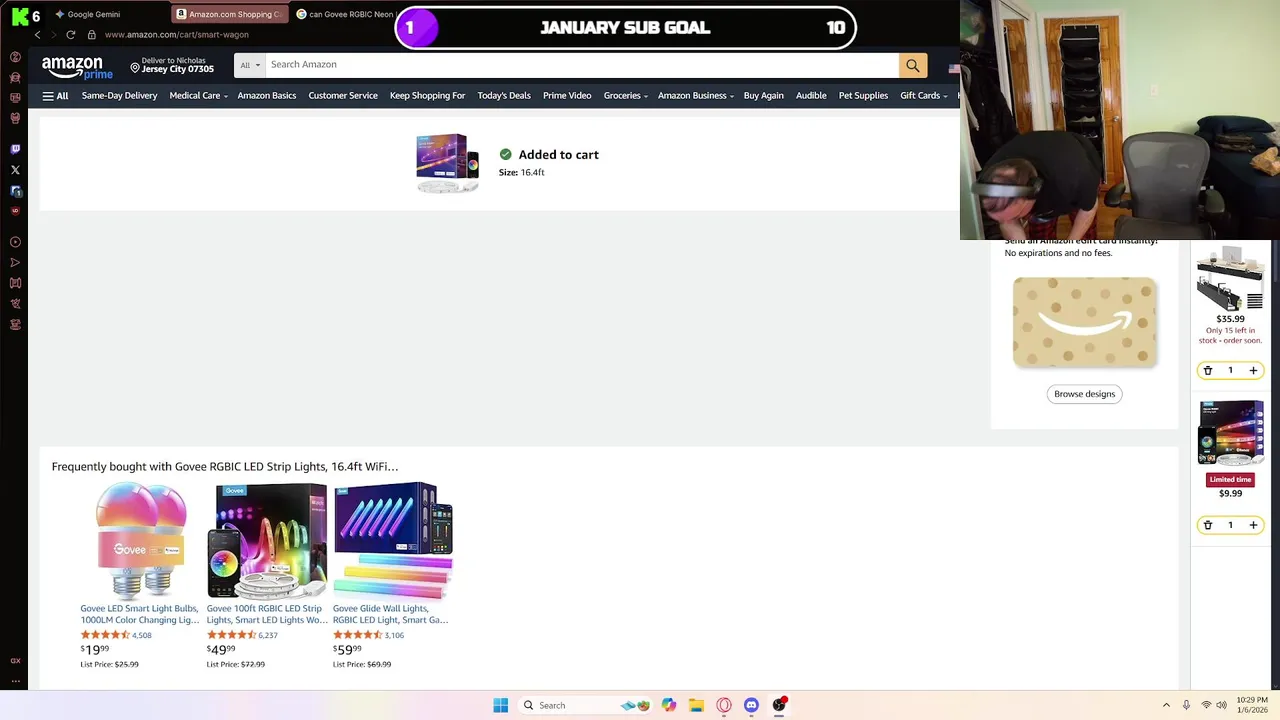Switch to Amazon.com Shopping Cart tab

[x=228, y=14]
